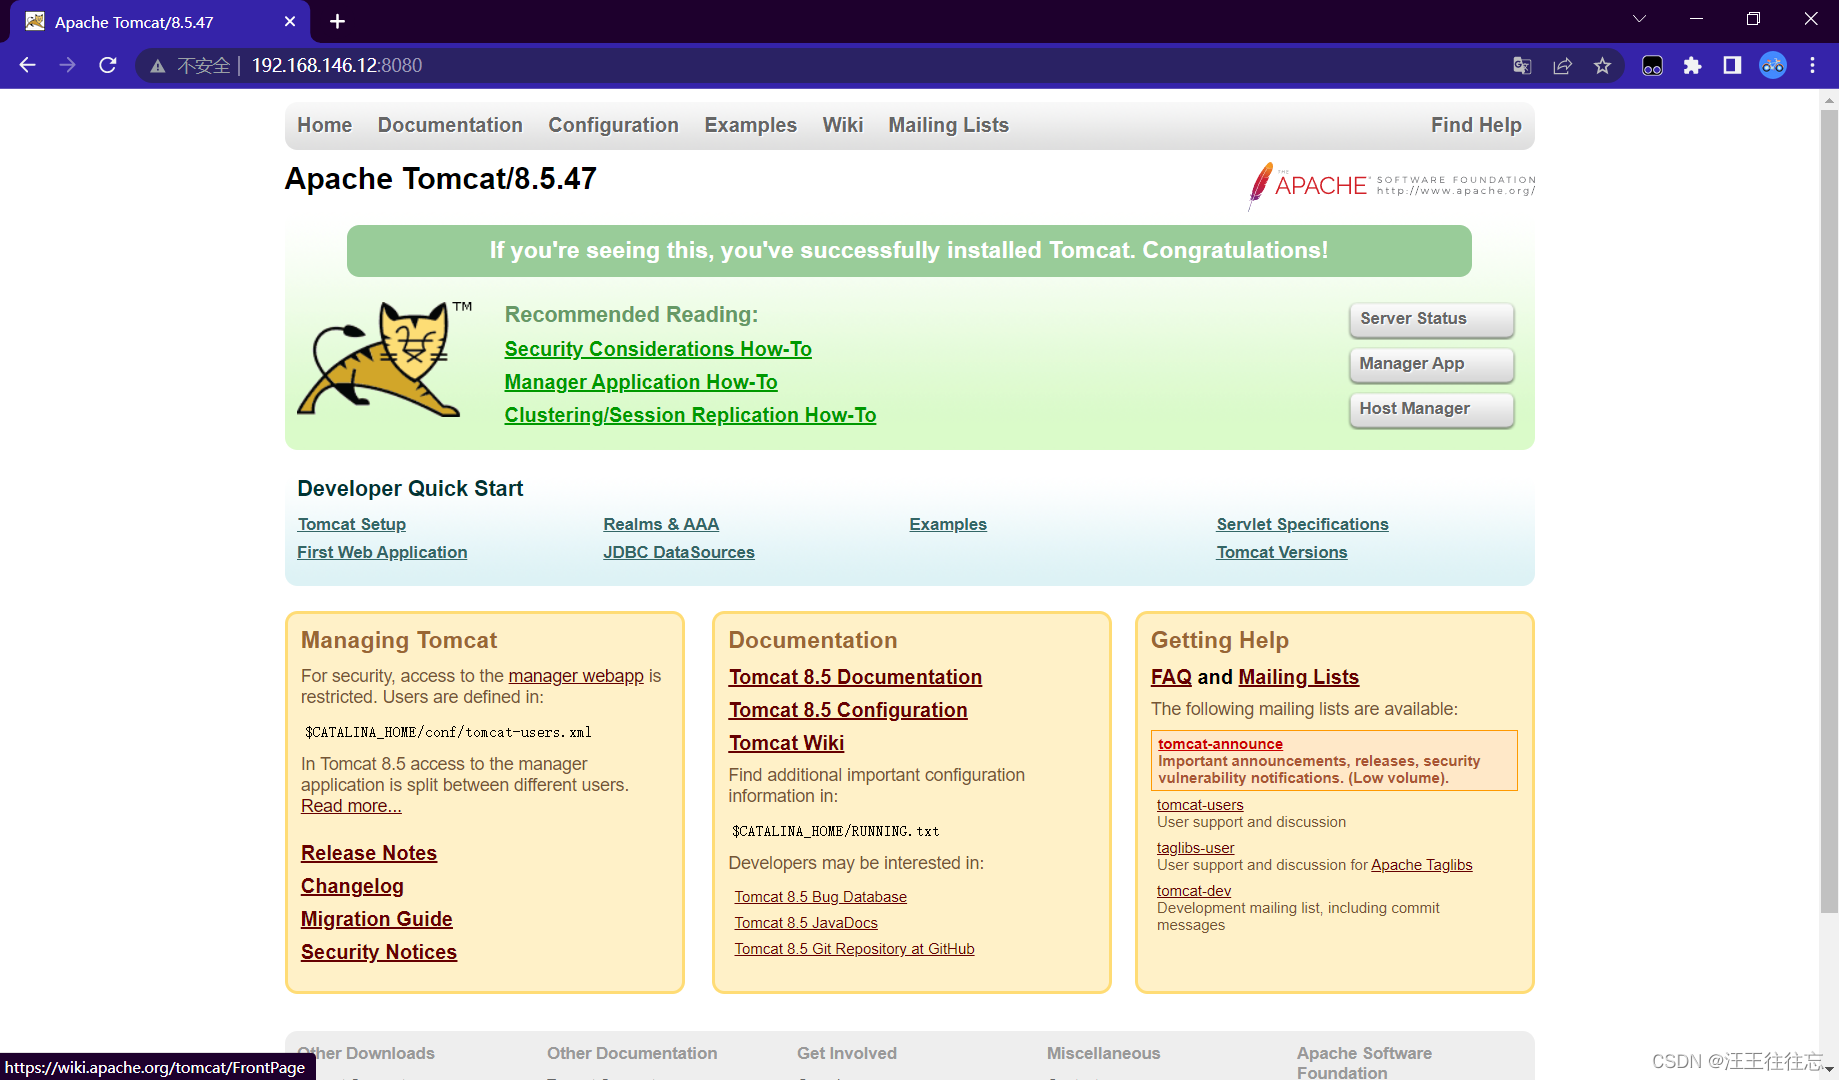Open Security Considerations How-To link

click(658, 349)
